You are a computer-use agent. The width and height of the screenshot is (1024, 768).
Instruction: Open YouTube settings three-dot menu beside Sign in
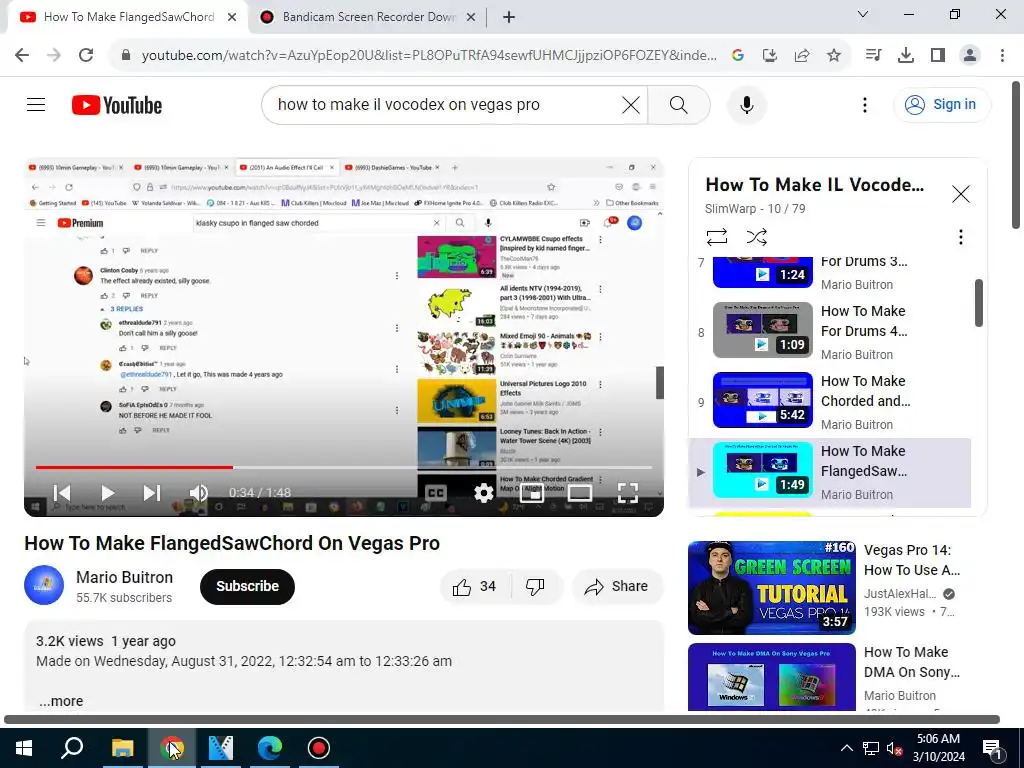tap(865, 105)
